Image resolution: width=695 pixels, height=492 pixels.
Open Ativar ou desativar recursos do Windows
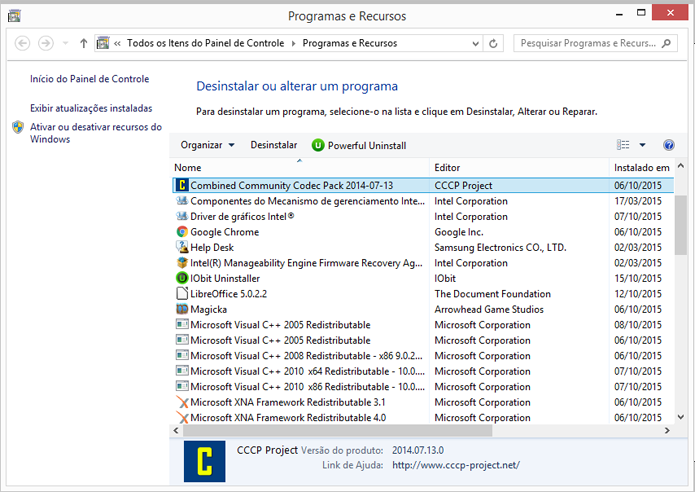95,133
